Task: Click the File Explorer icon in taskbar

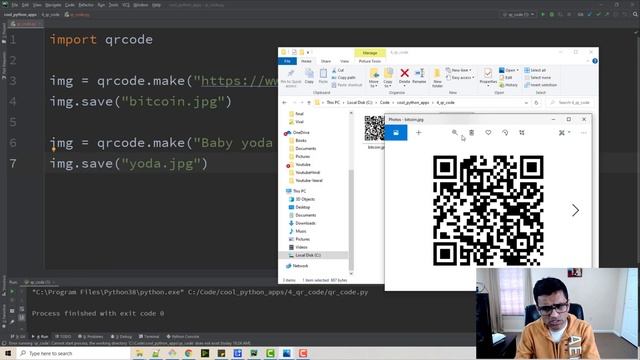Action: [x=139, y=353]
